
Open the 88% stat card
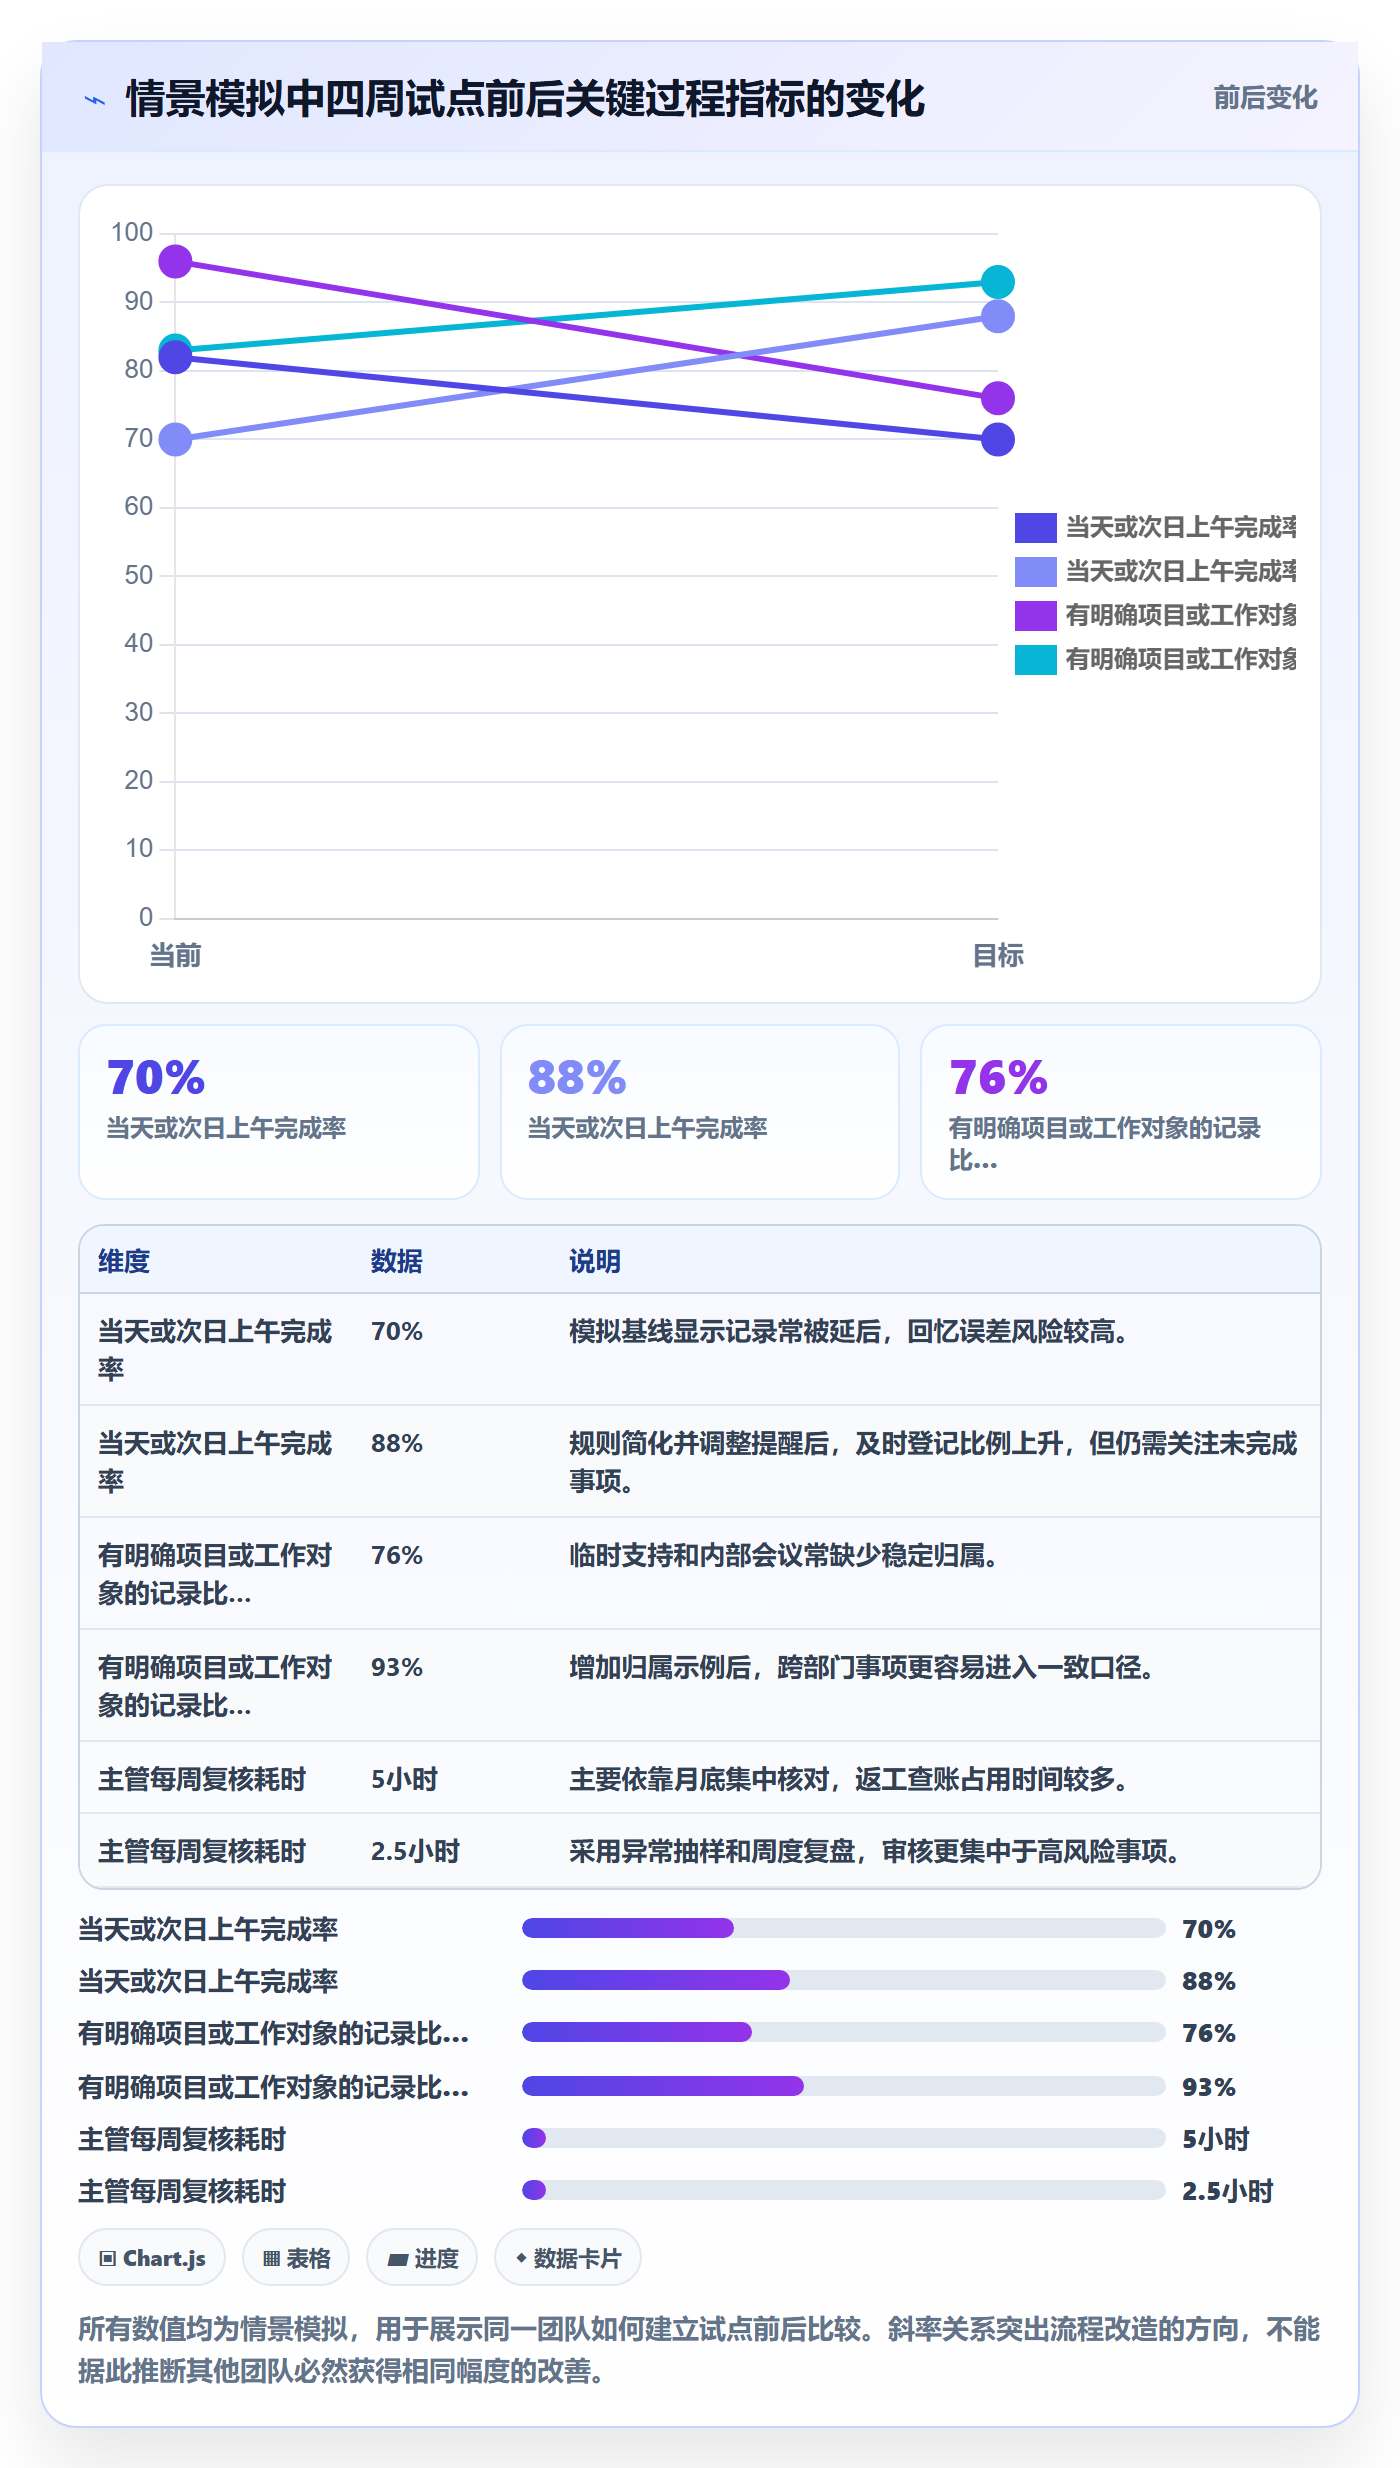[x=700, y=1112]
